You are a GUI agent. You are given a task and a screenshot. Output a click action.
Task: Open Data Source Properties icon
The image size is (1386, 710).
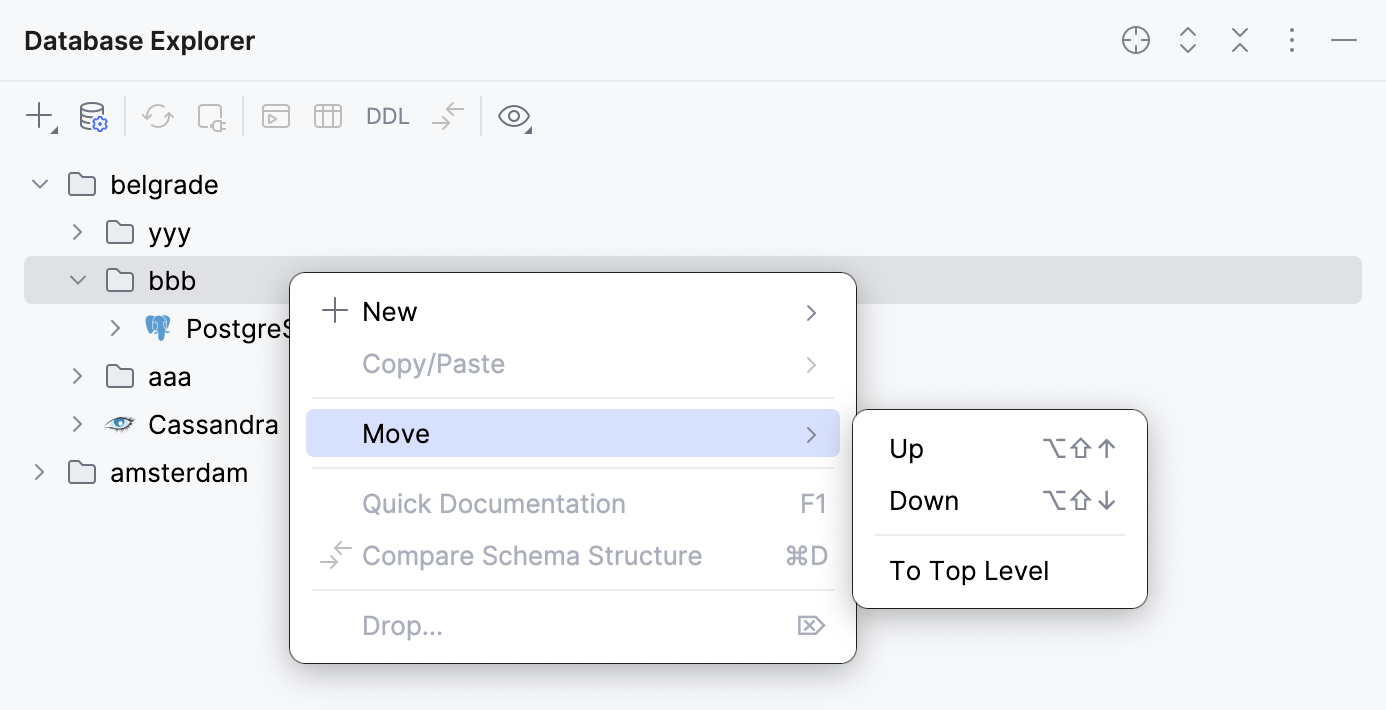(x=93, y=116)
